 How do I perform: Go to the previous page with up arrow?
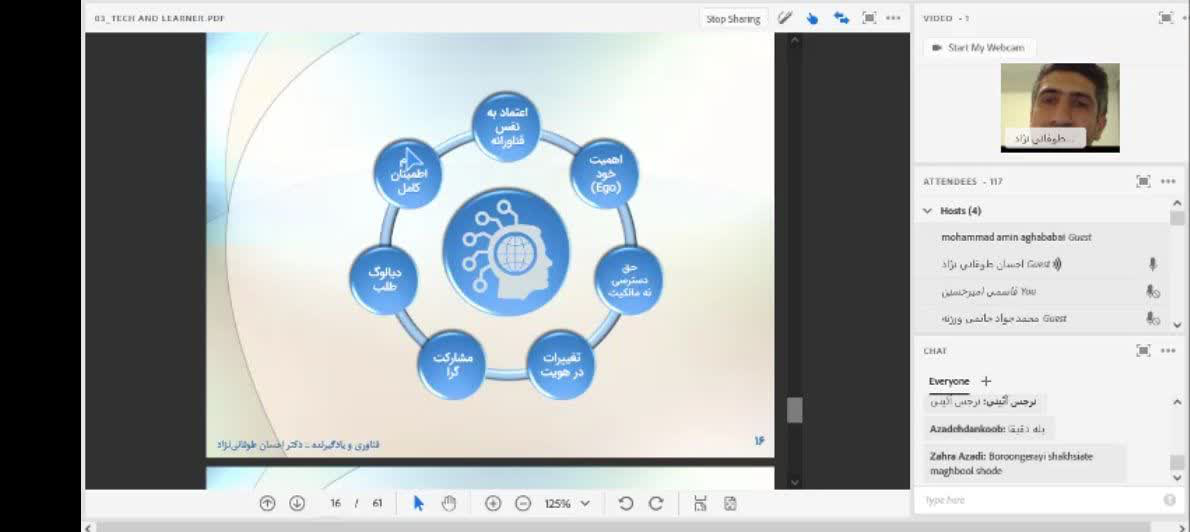267,503
